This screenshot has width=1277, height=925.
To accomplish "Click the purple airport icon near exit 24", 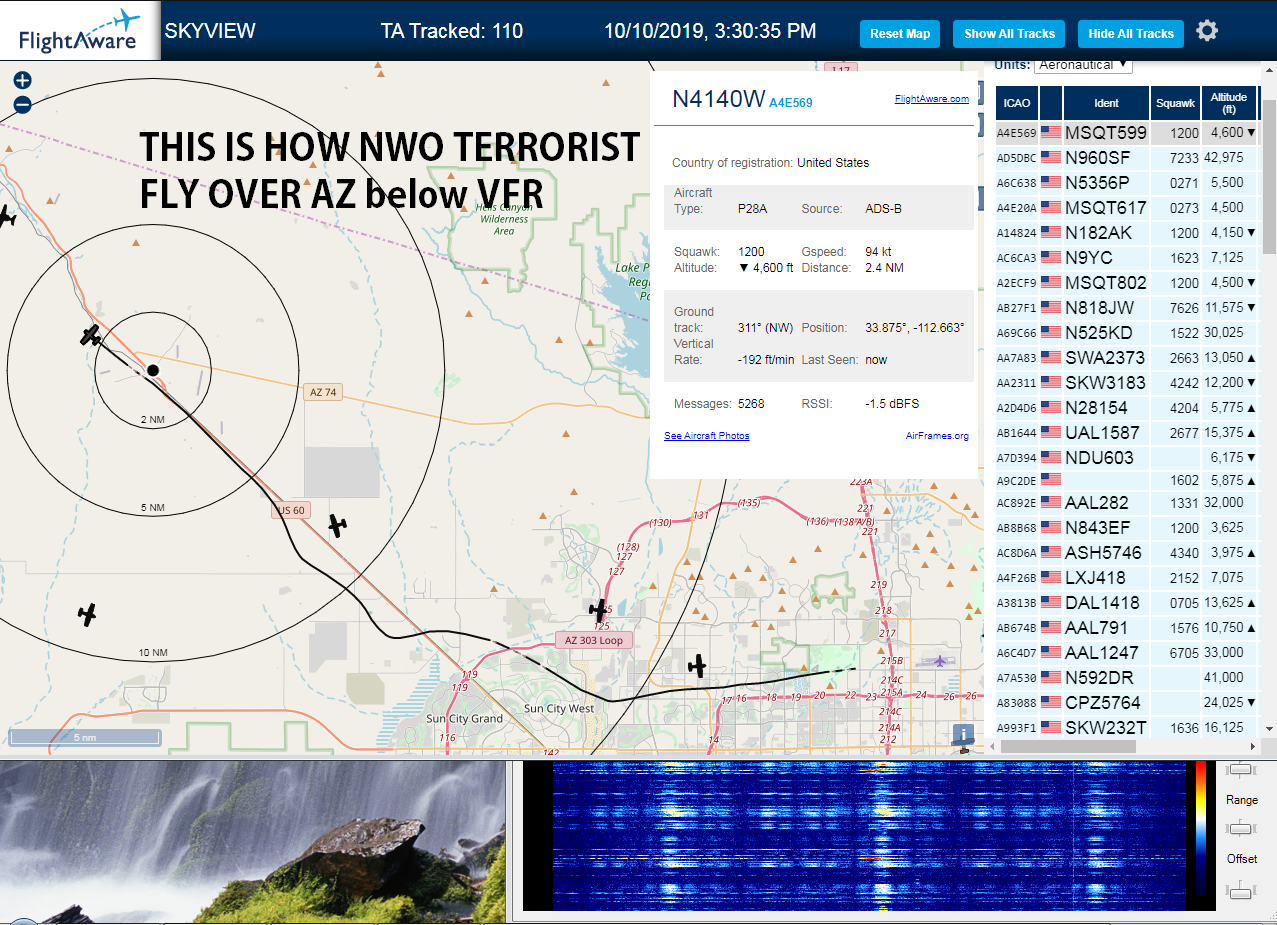I will tap(939, 661).
